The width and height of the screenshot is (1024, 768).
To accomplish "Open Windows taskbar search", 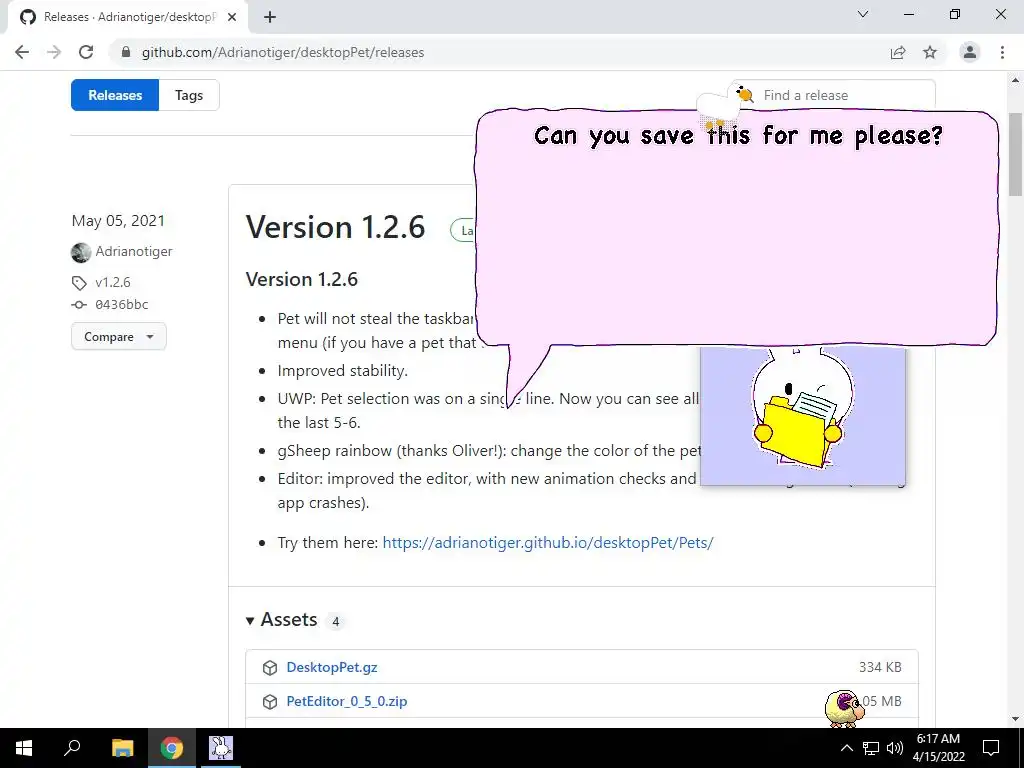I will pyautogui.click(x=72, y=748).
